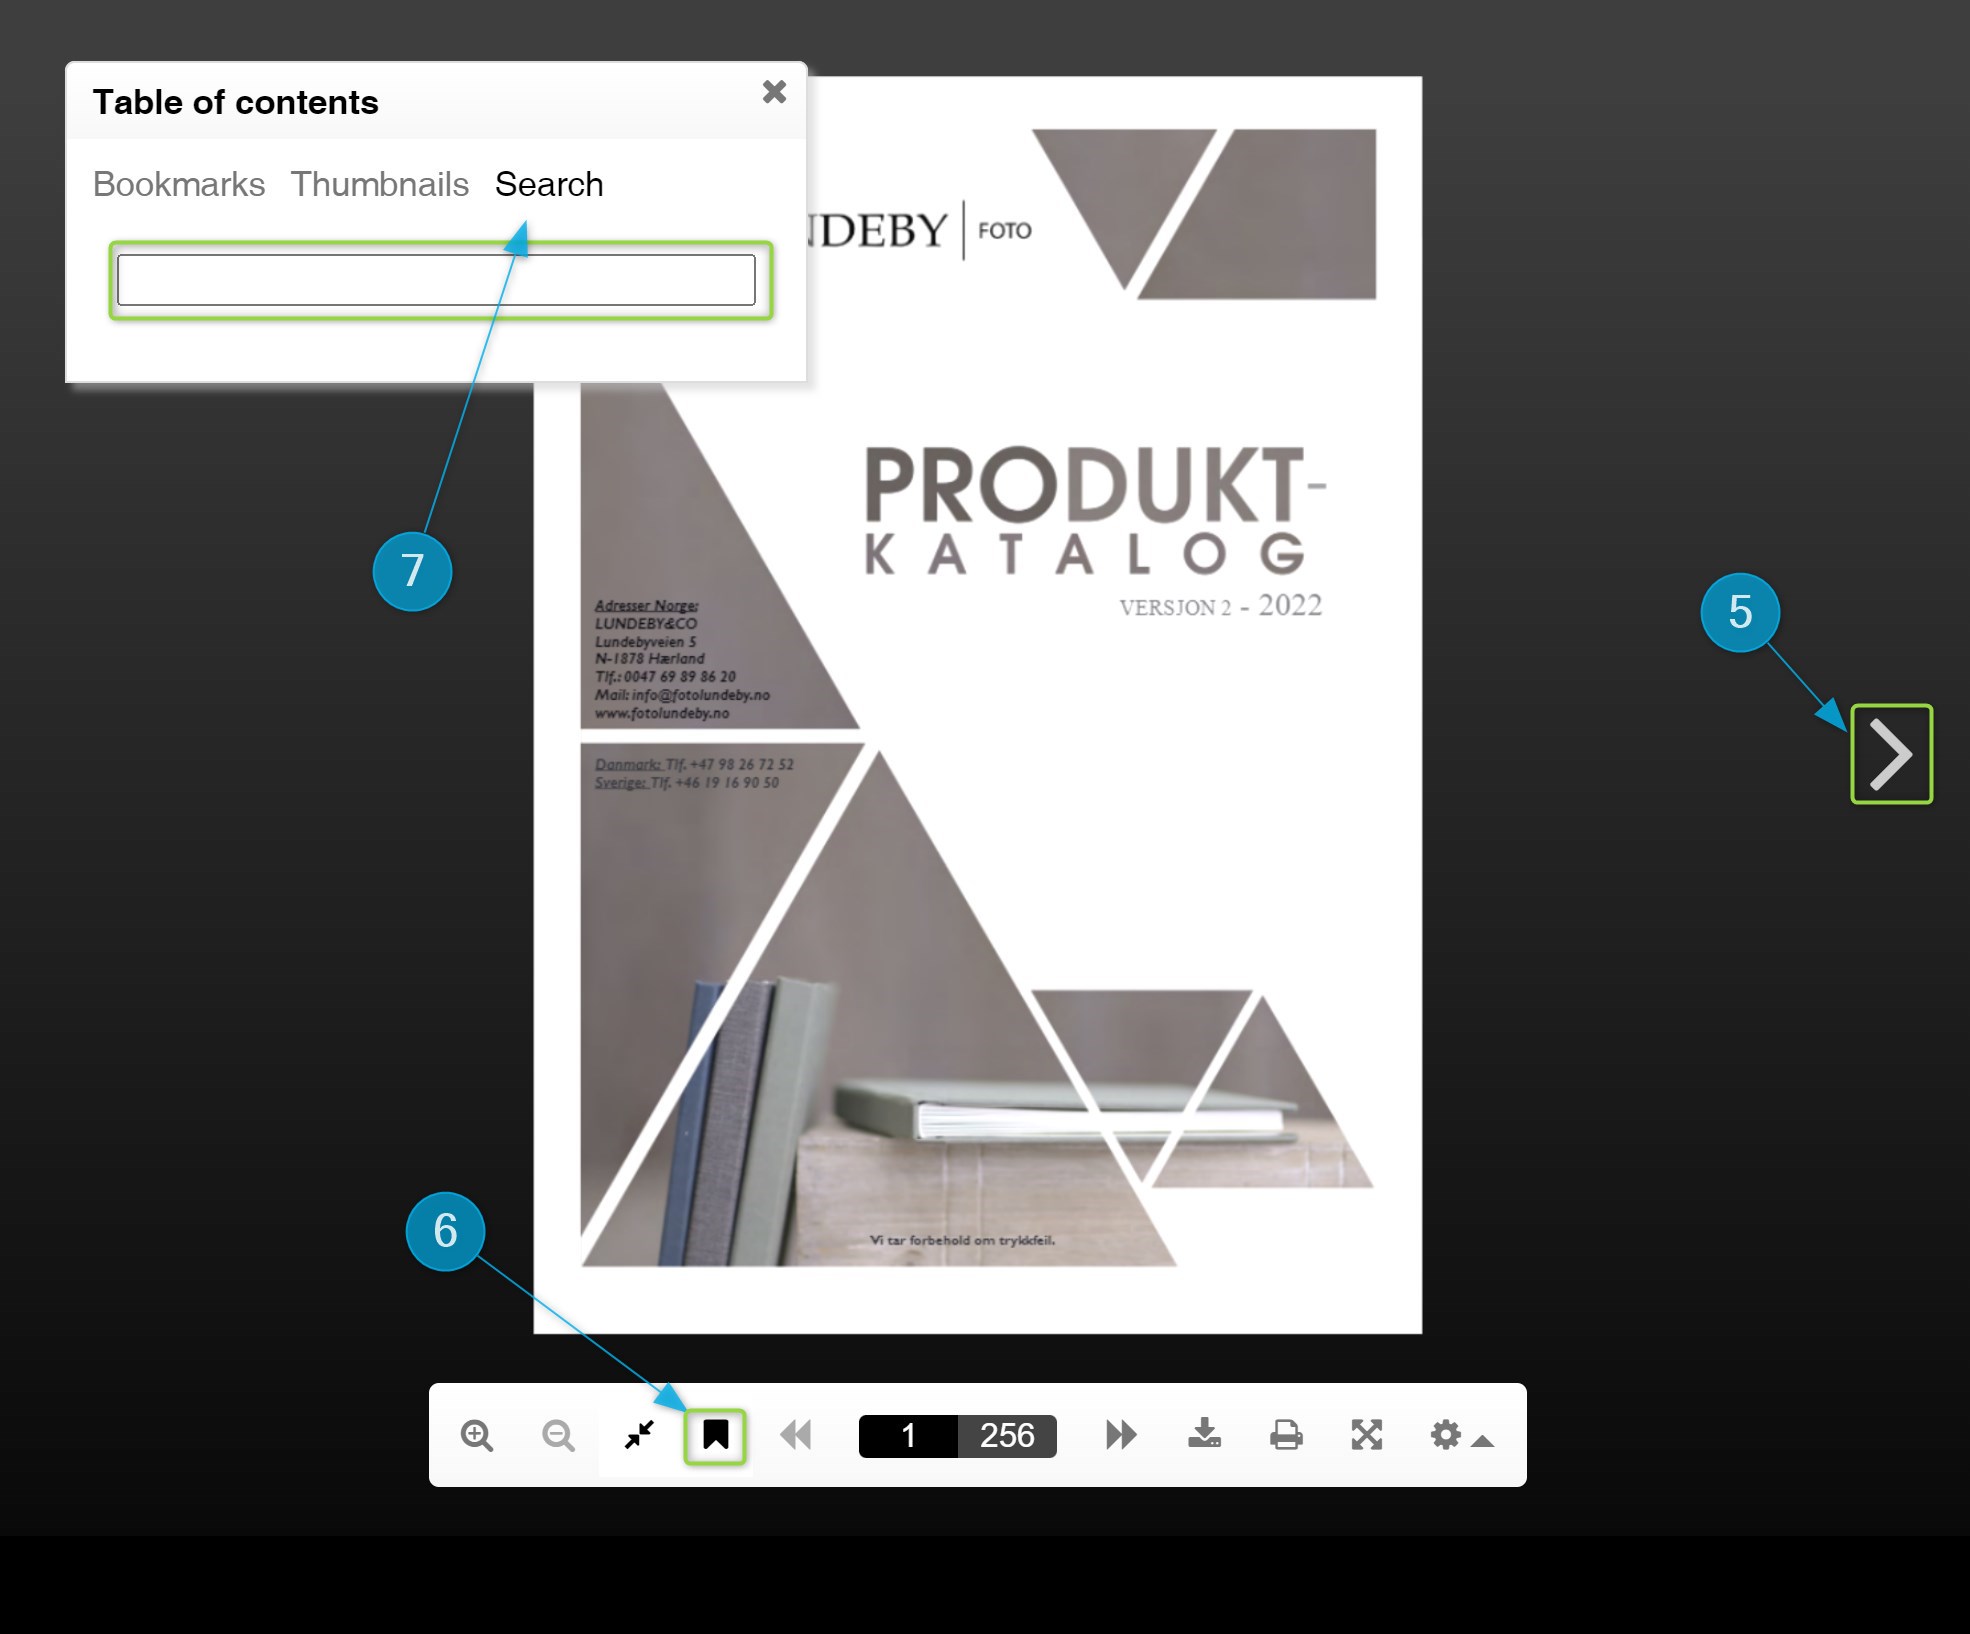This screenshot has height=1634, width=1970.
Task: Close the Table of contents panel
Action: point(774,92)
